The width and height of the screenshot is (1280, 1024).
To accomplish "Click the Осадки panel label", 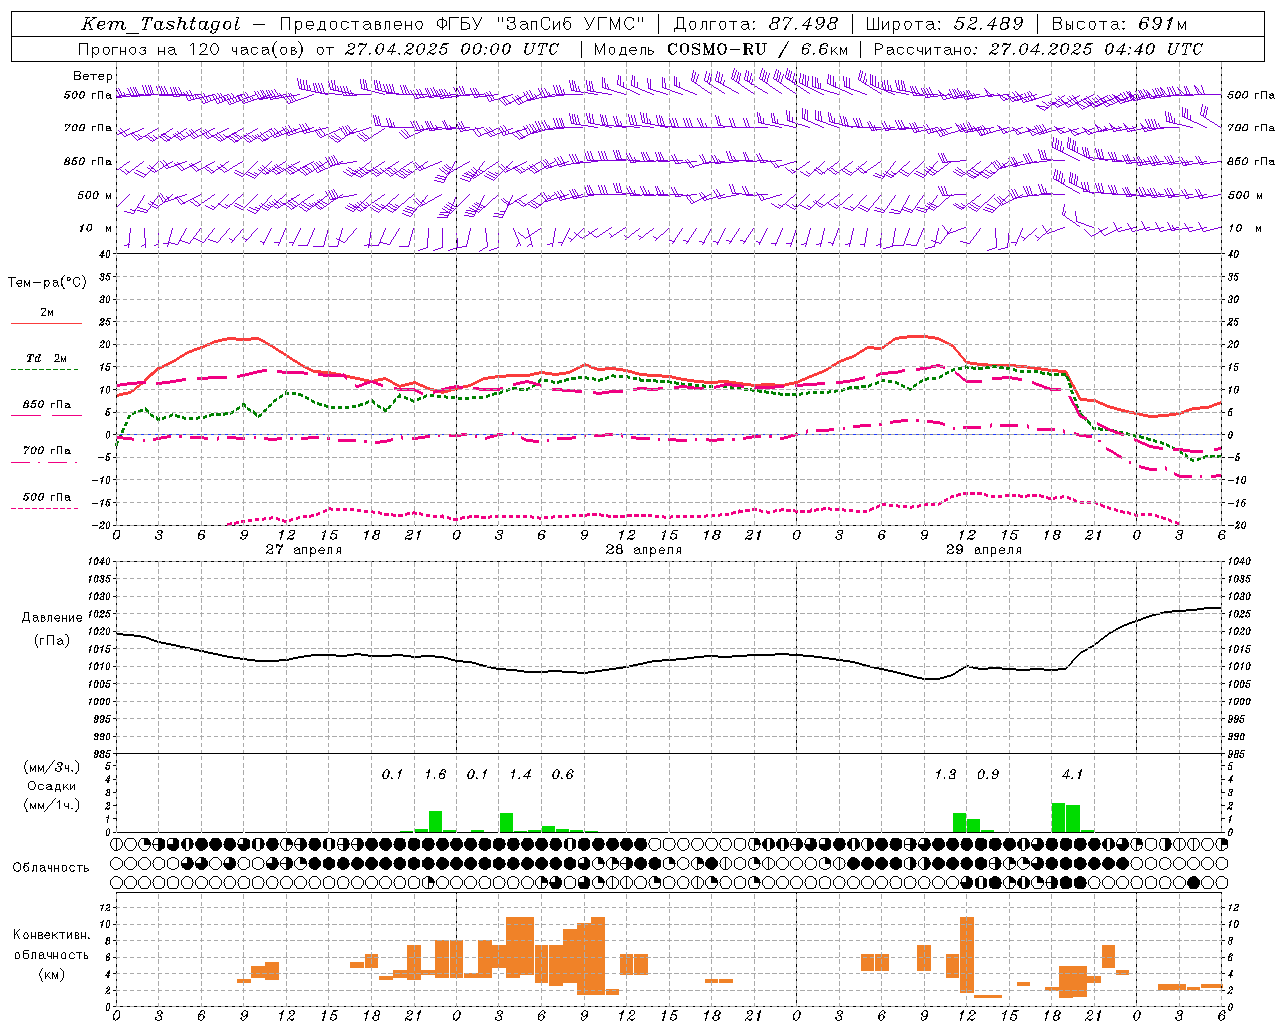I will pos(52,786).
